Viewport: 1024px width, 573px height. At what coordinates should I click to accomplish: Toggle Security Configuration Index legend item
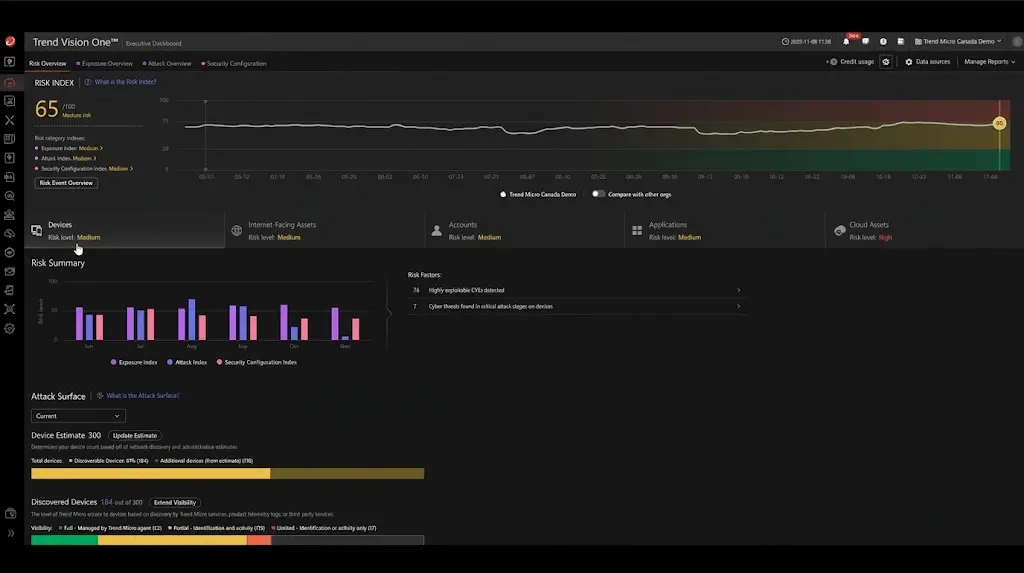tap(257, 362)
